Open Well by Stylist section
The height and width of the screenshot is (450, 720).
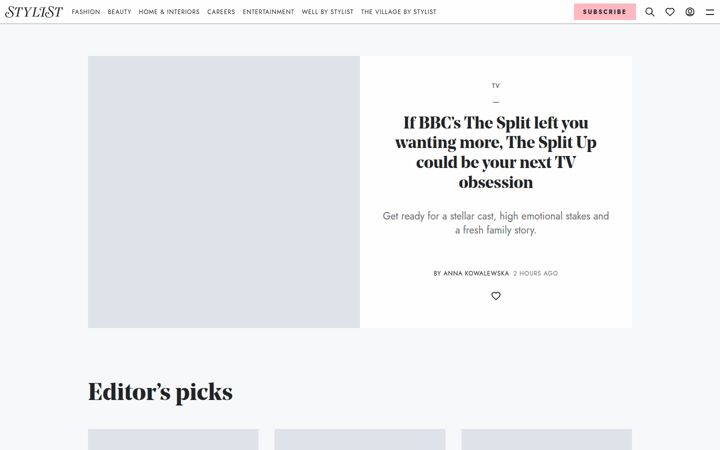tap(327, 12)
